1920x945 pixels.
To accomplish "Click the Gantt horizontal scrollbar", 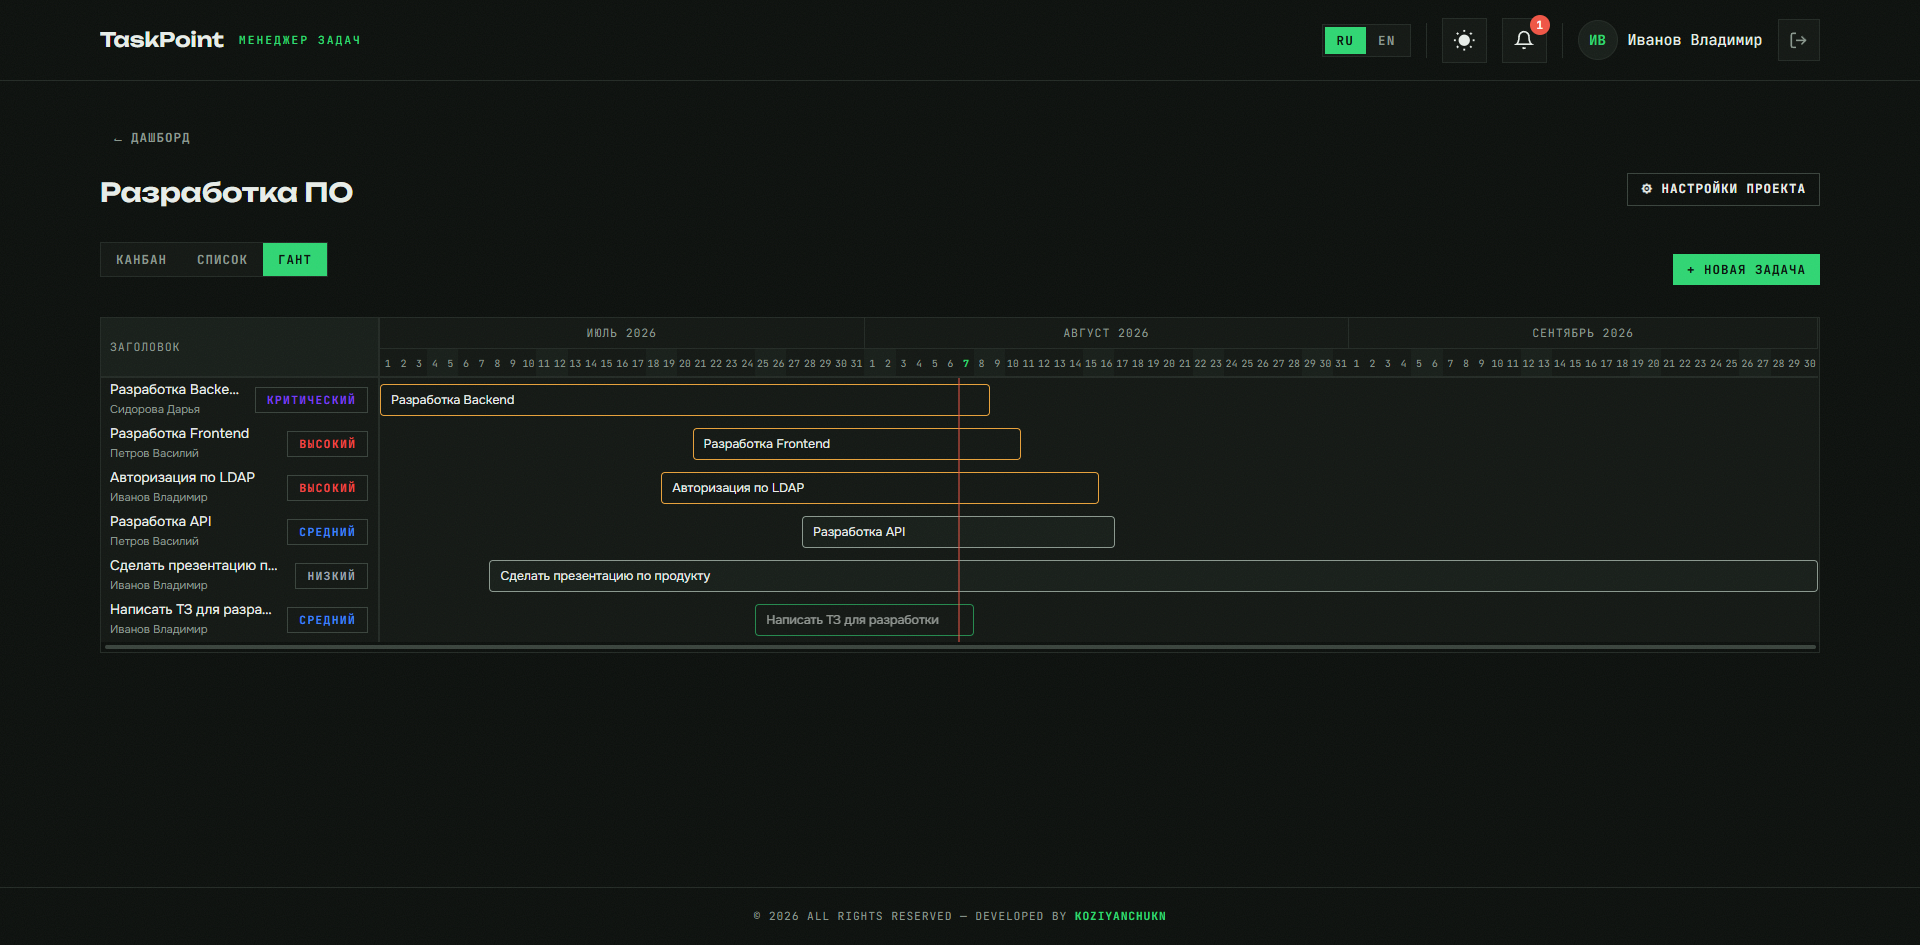I will 960,647.
